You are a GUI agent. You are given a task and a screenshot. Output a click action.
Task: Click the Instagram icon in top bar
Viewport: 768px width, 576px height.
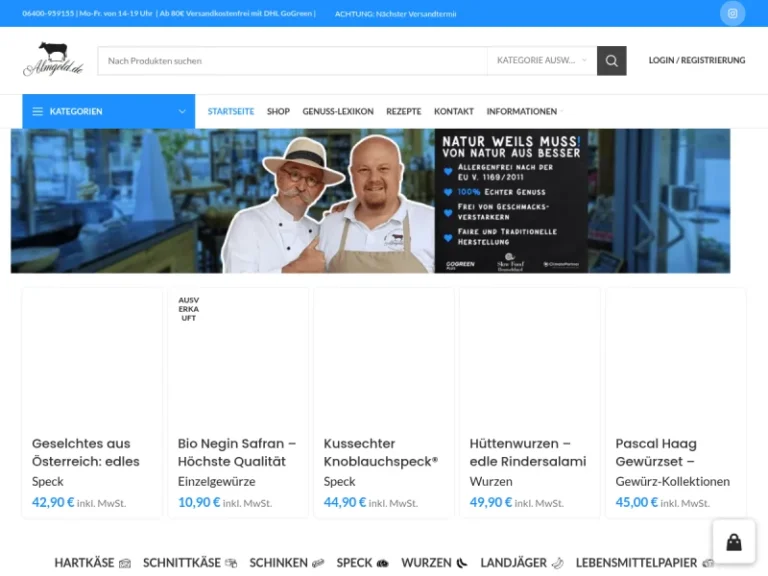point(732,13)
